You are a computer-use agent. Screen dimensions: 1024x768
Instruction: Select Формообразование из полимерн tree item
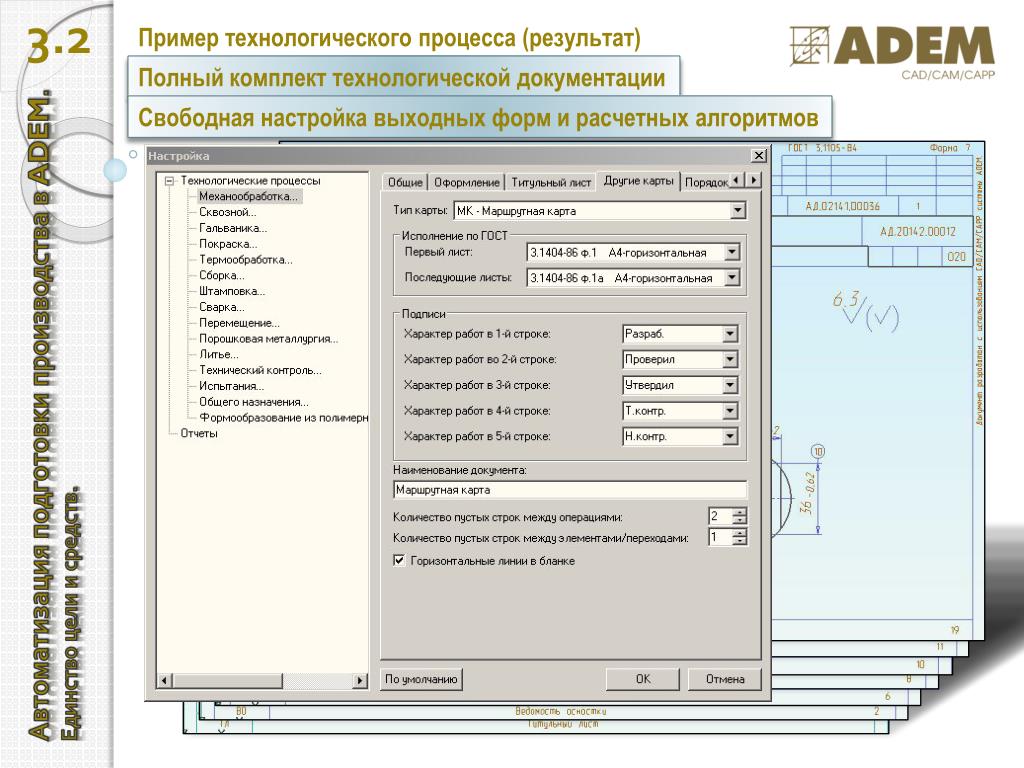(283, 417)
